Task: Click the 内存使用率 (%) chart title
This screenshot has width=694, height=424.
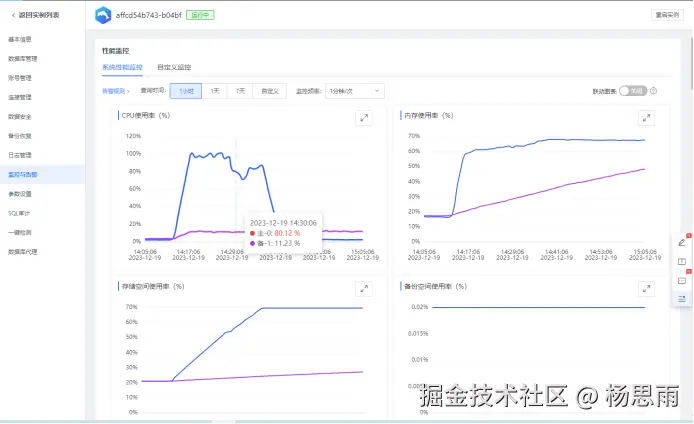Action: [428, 116]
